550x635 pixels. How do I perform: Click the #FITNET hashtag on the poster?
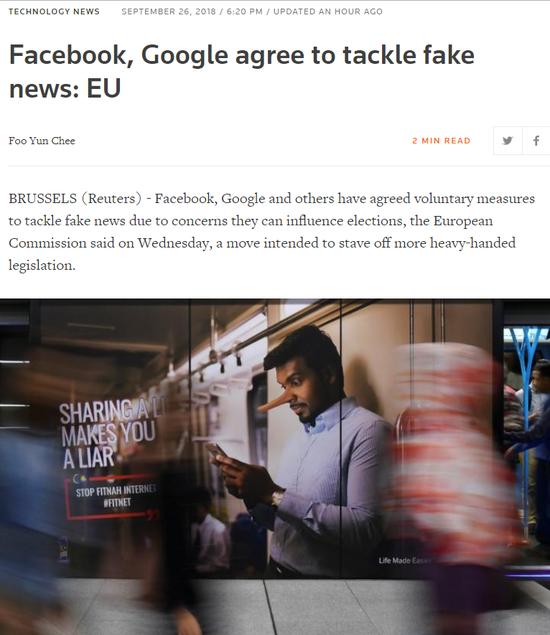click(x=117, y=503)
